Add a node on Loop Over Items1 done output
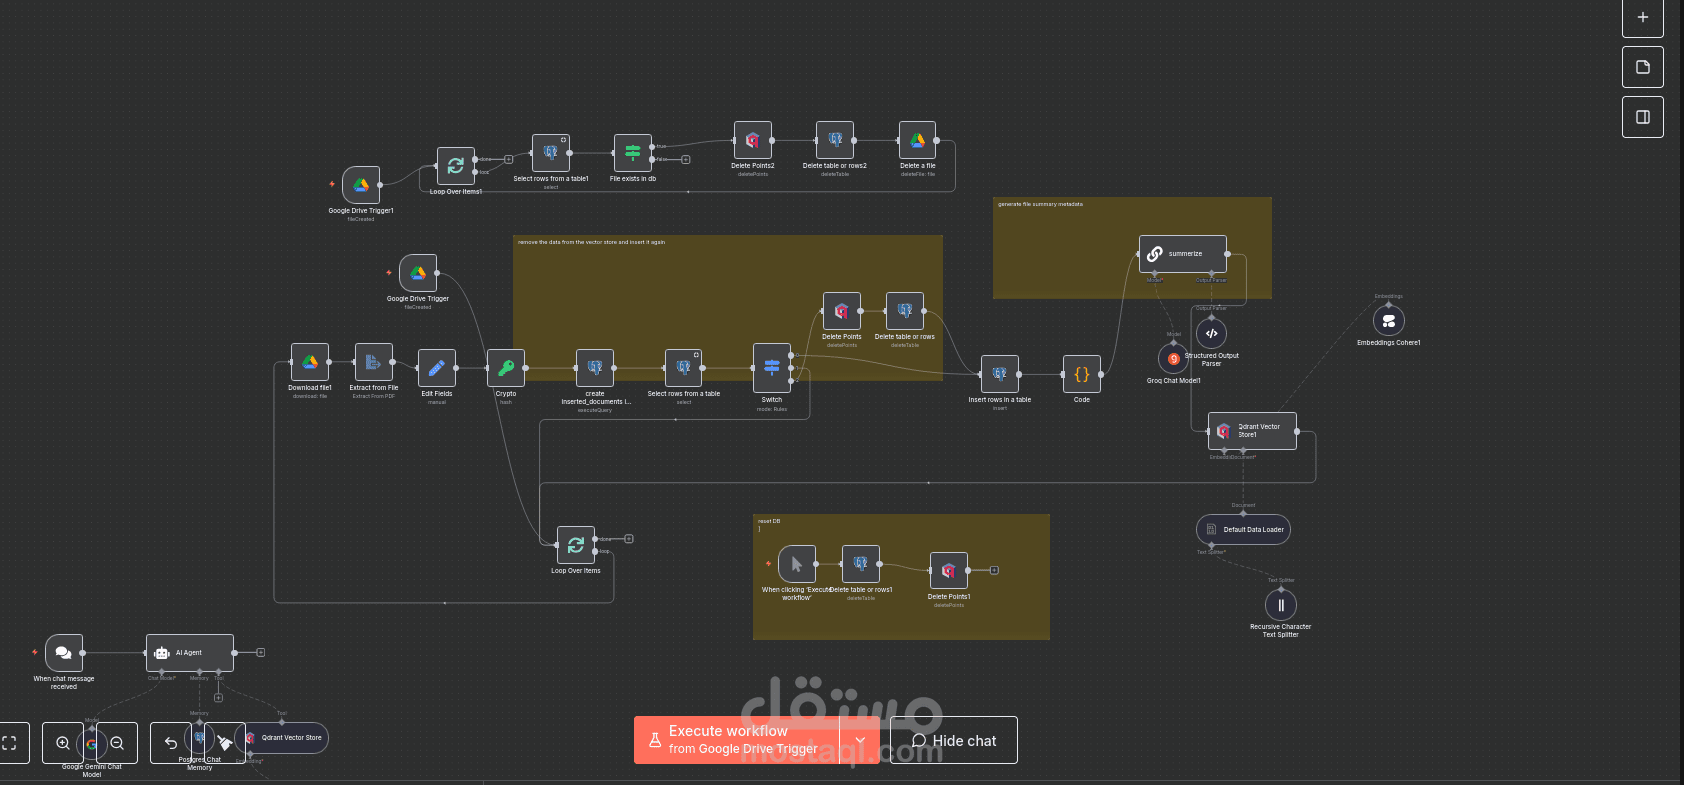1684x785 pixels. pos(509,159)
